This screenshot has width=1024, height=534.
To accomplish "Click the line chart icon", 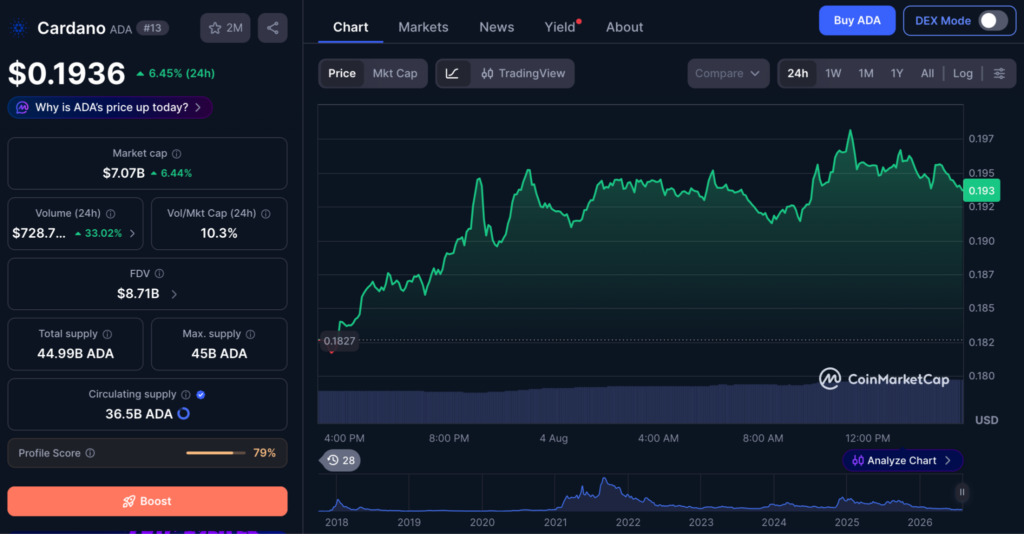I will (x=452, y=73).
